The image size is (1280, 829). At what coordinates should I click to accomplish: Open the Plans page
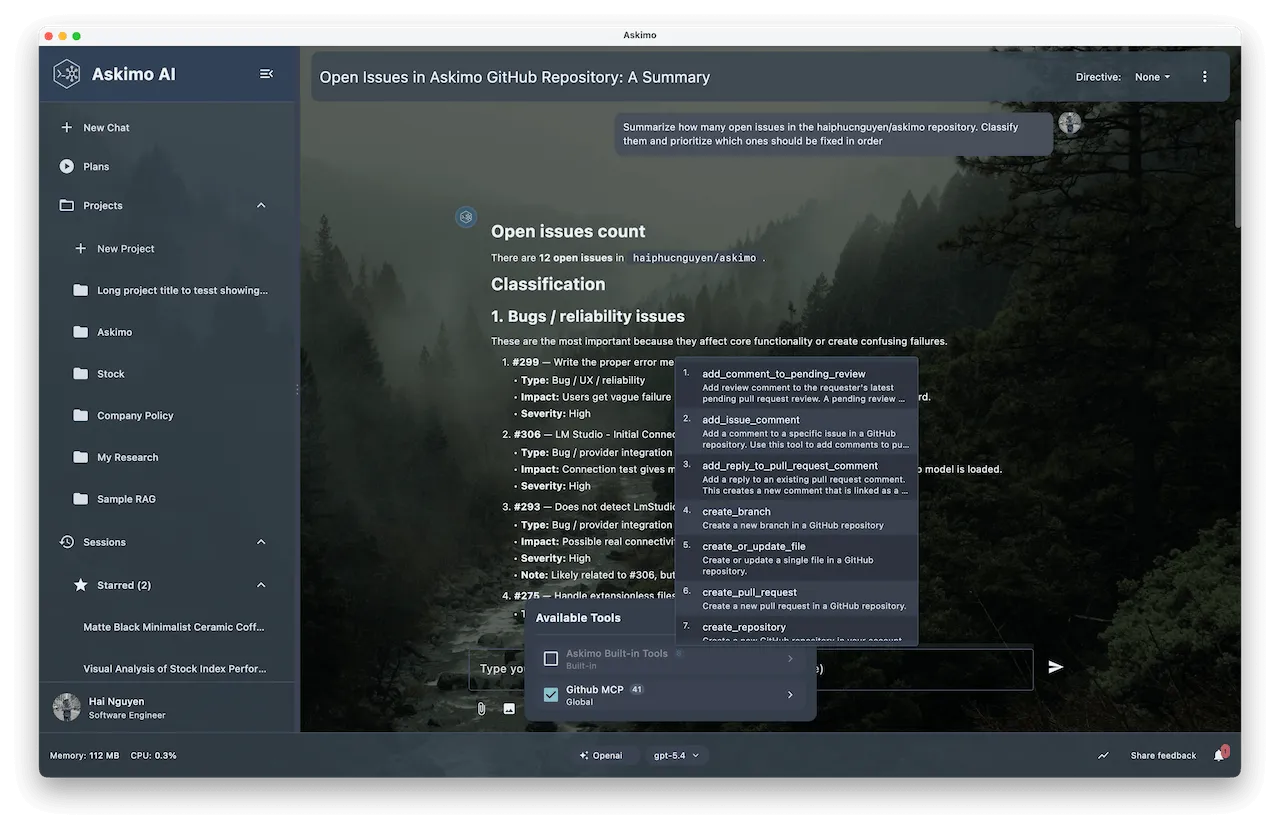(167, 167)
